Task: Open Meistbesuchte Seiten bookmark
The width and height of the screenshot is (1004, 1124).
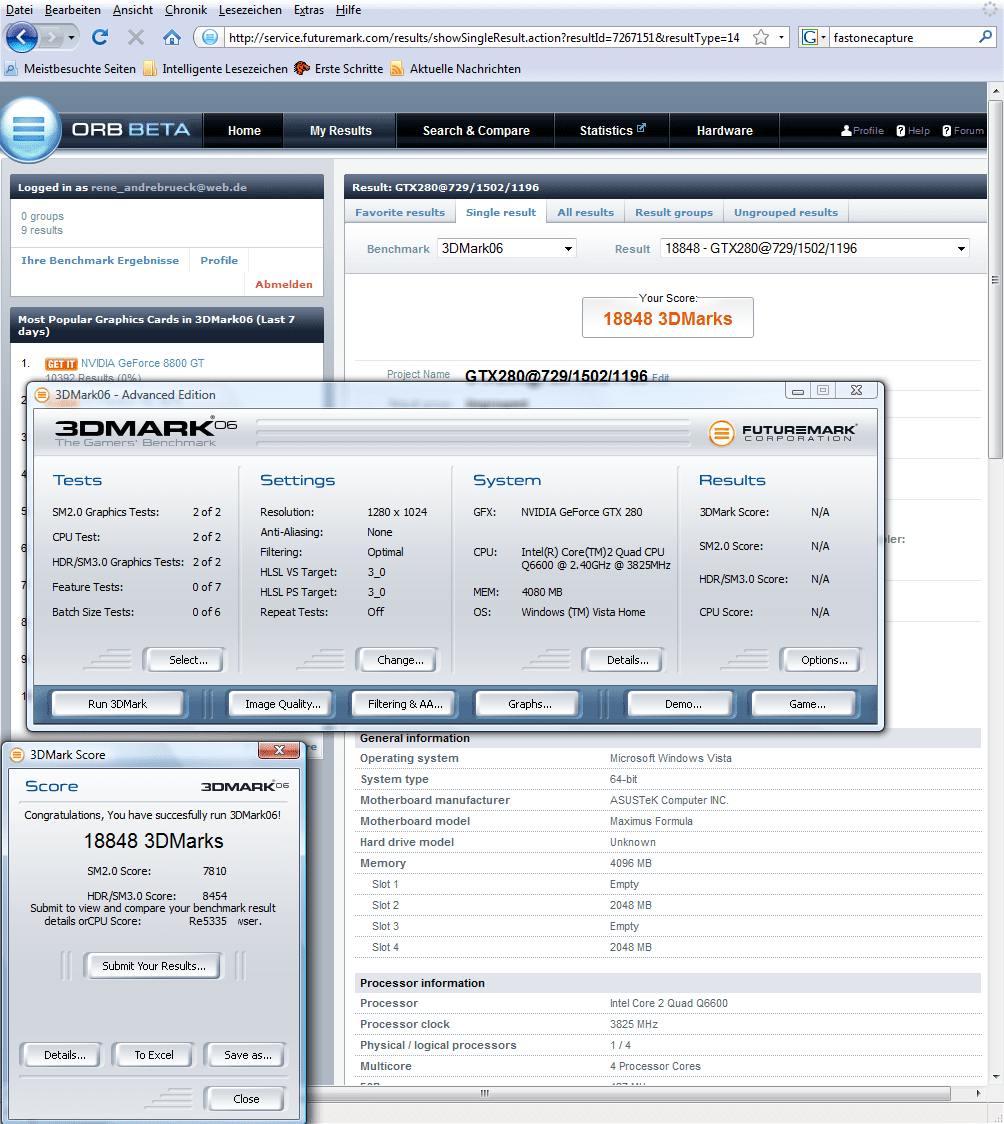Action: click(x=70, y=69)
